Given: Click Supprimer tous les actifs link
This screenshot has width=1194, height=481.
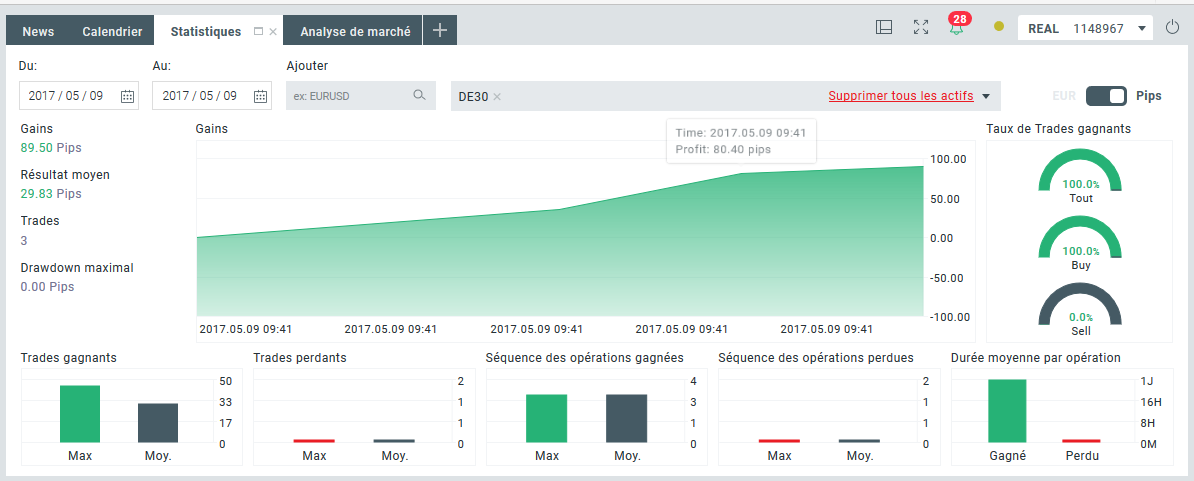Looking at the screenshot, I should [901, 96].
